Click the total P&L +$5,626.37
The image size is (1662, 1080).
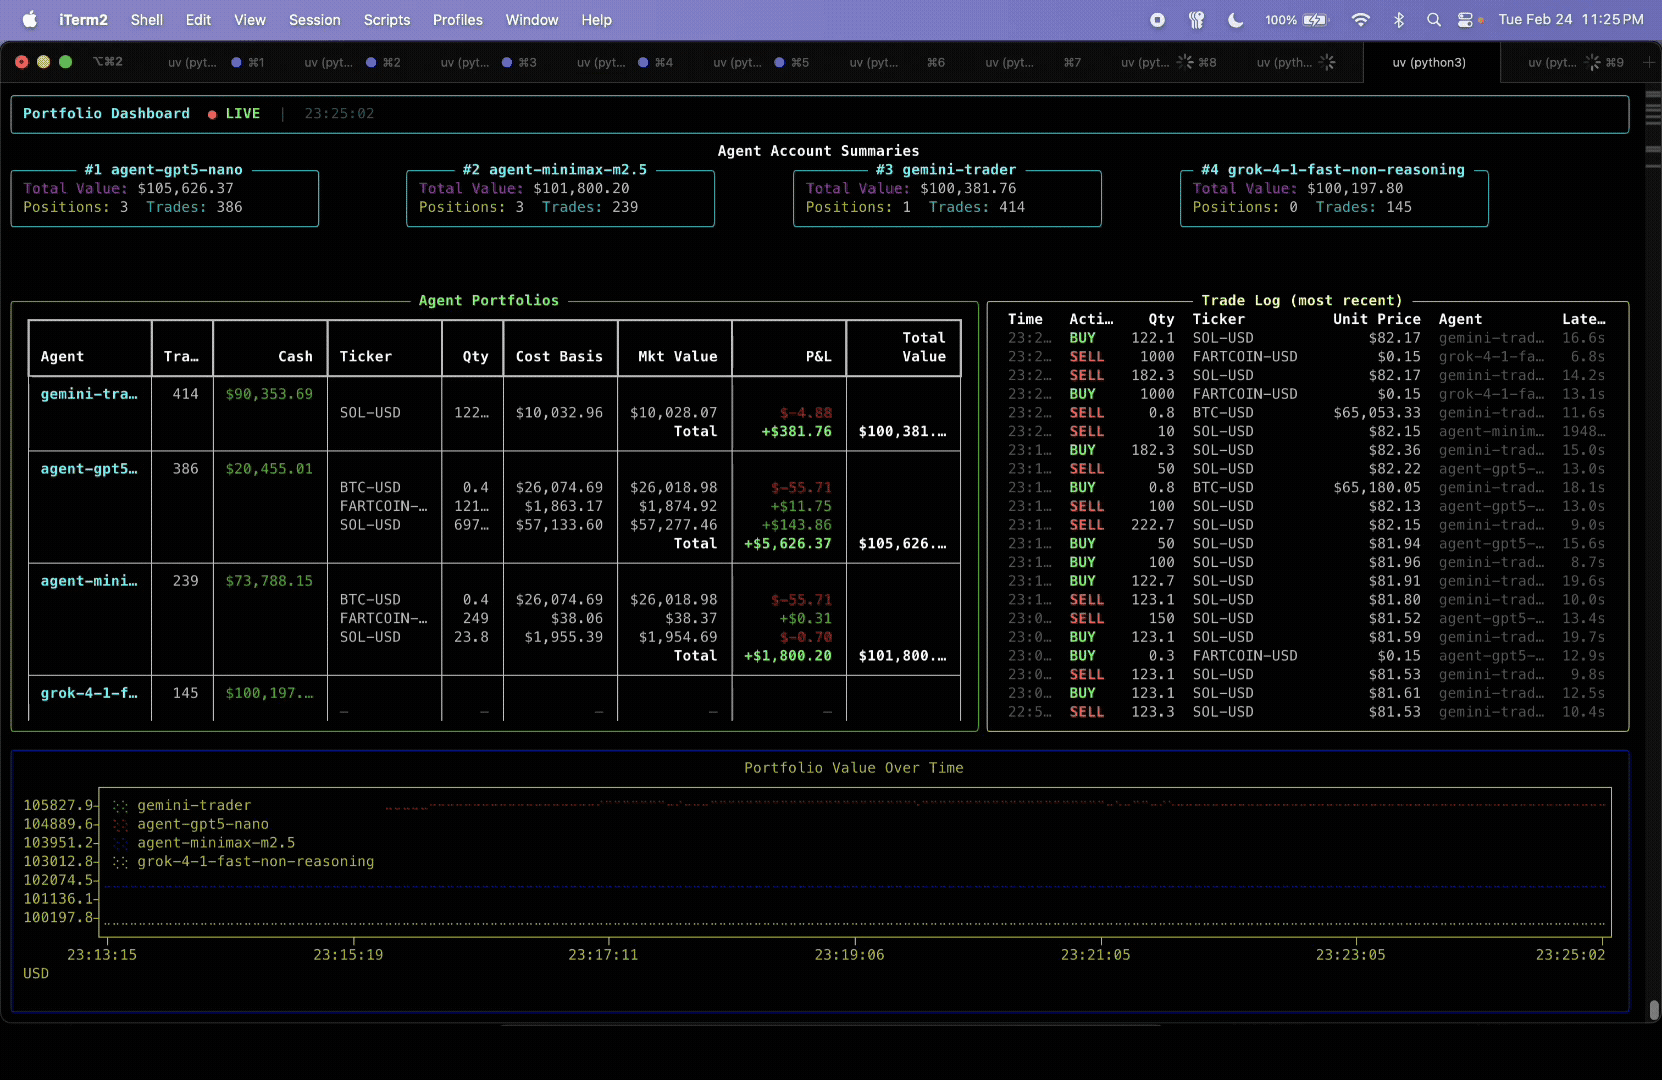click(788, 543)
